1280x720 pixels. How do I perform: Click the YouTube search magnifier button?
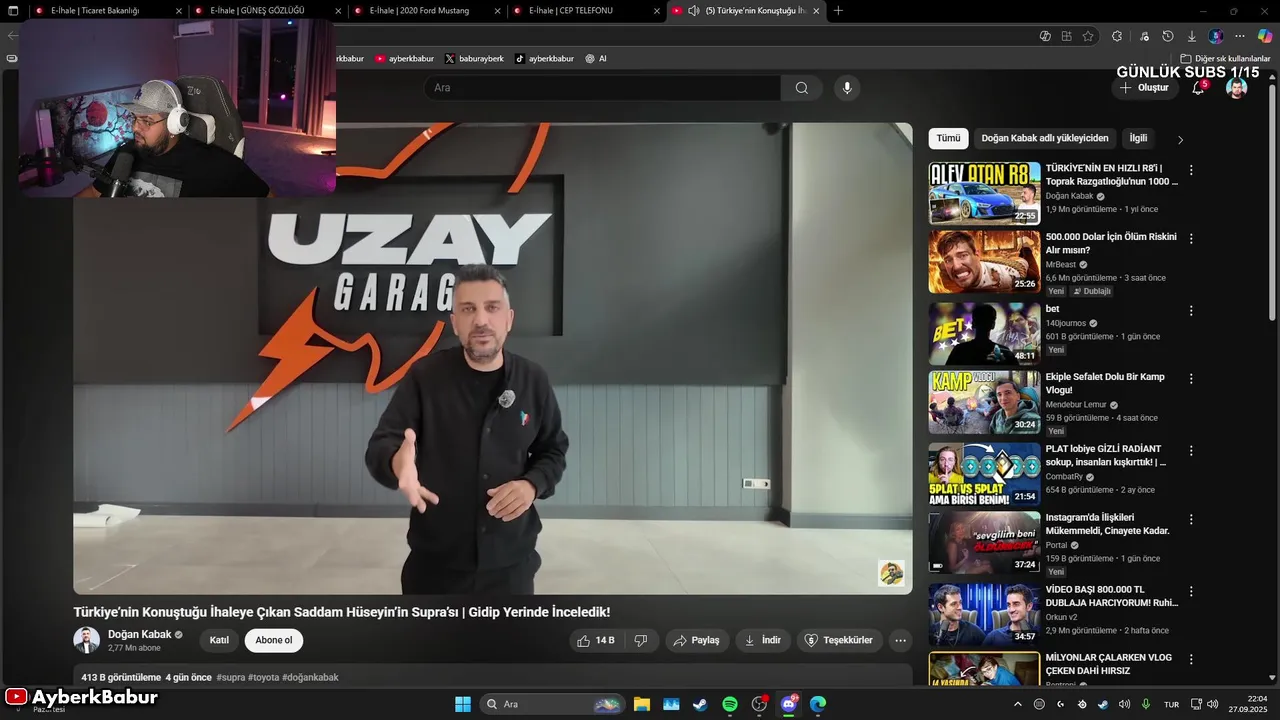[801, 88]
